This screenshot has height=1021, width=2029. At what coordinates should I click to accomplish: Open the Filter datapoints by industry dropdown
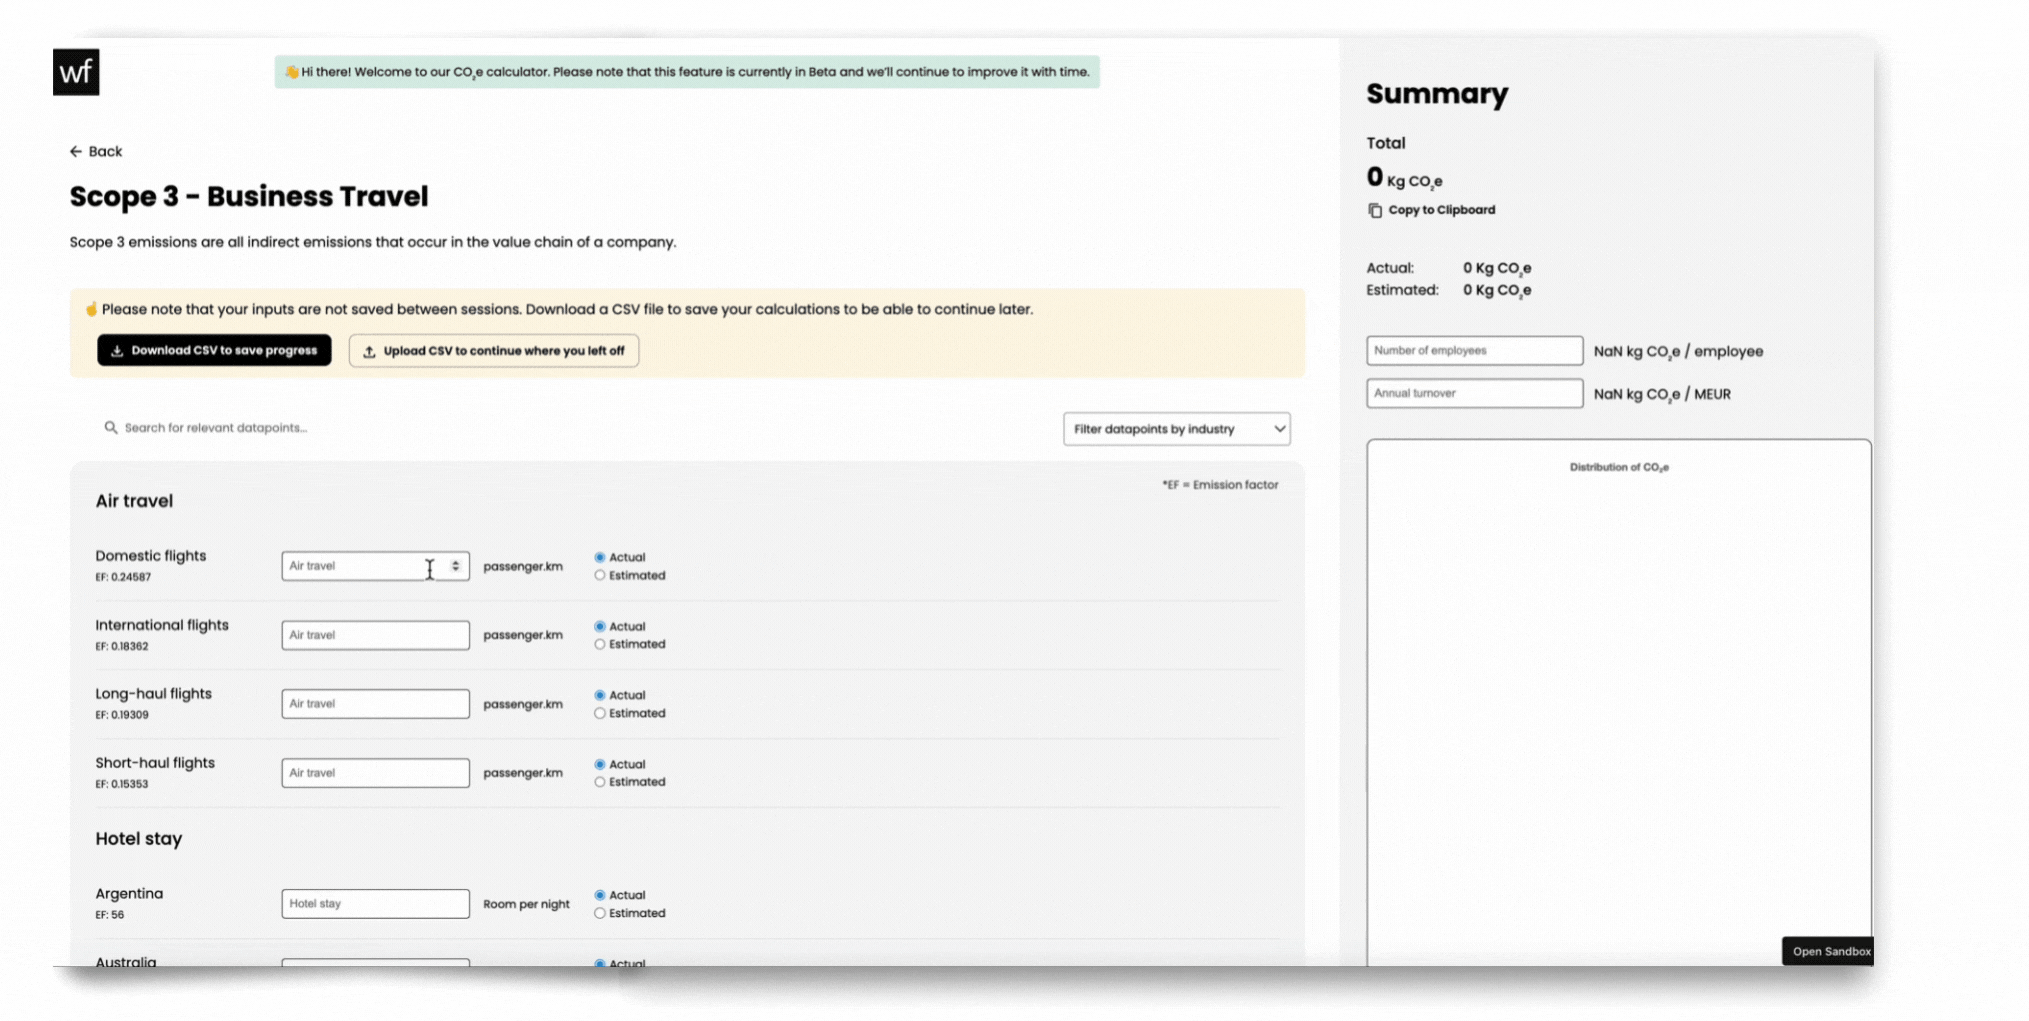coord(1176,428)
